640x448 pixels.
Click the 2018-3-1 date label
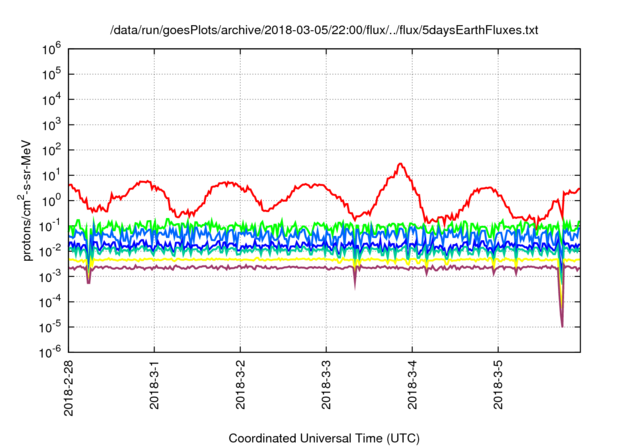pos(154,384)
